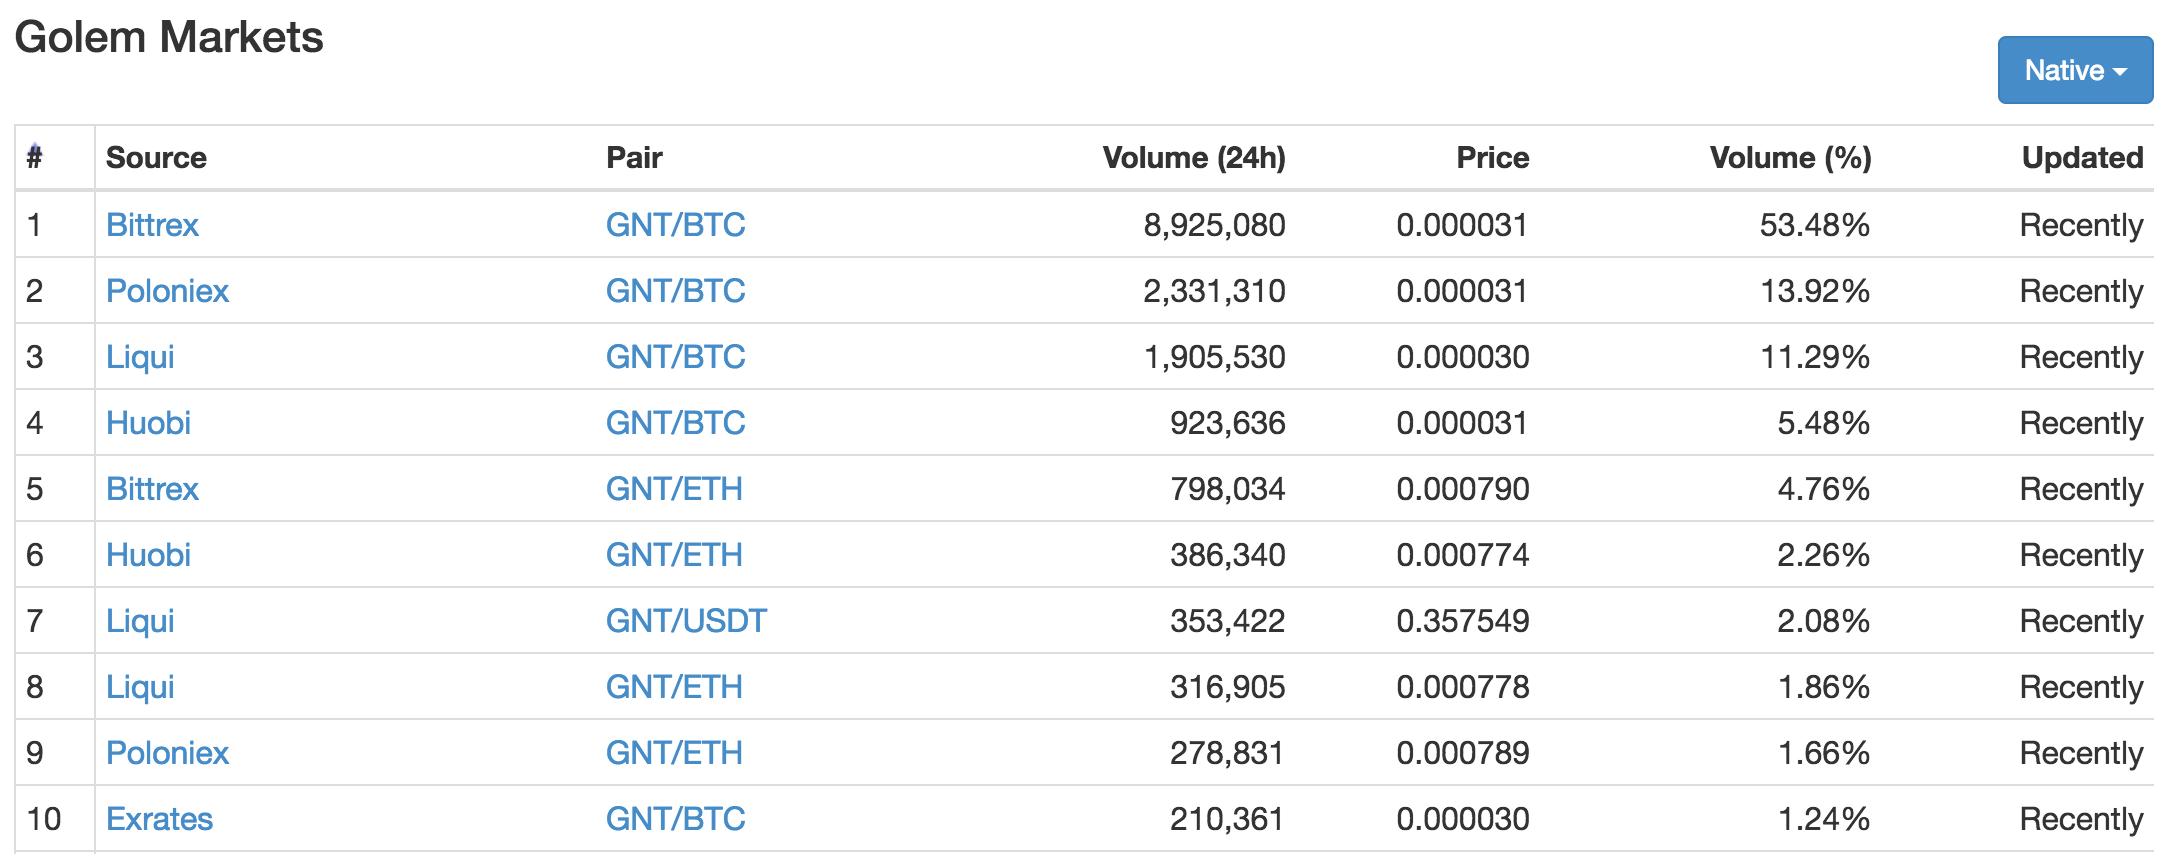Viewport: 2164px width, 854px height.
Task: Sort table by Price column header
Action: tap(1492, 157)
